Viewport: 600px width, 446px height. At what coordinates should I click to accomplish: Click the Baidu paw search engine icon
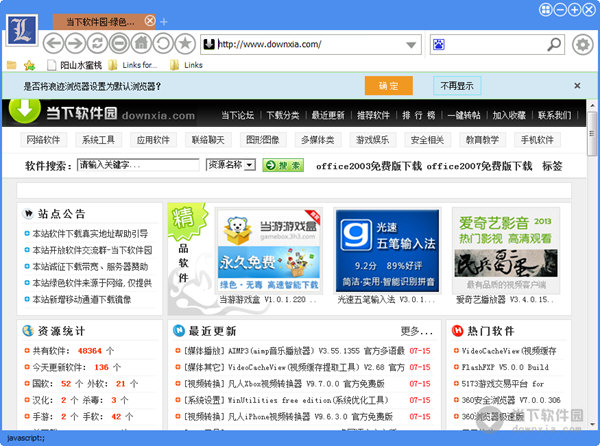coord(439,44)
